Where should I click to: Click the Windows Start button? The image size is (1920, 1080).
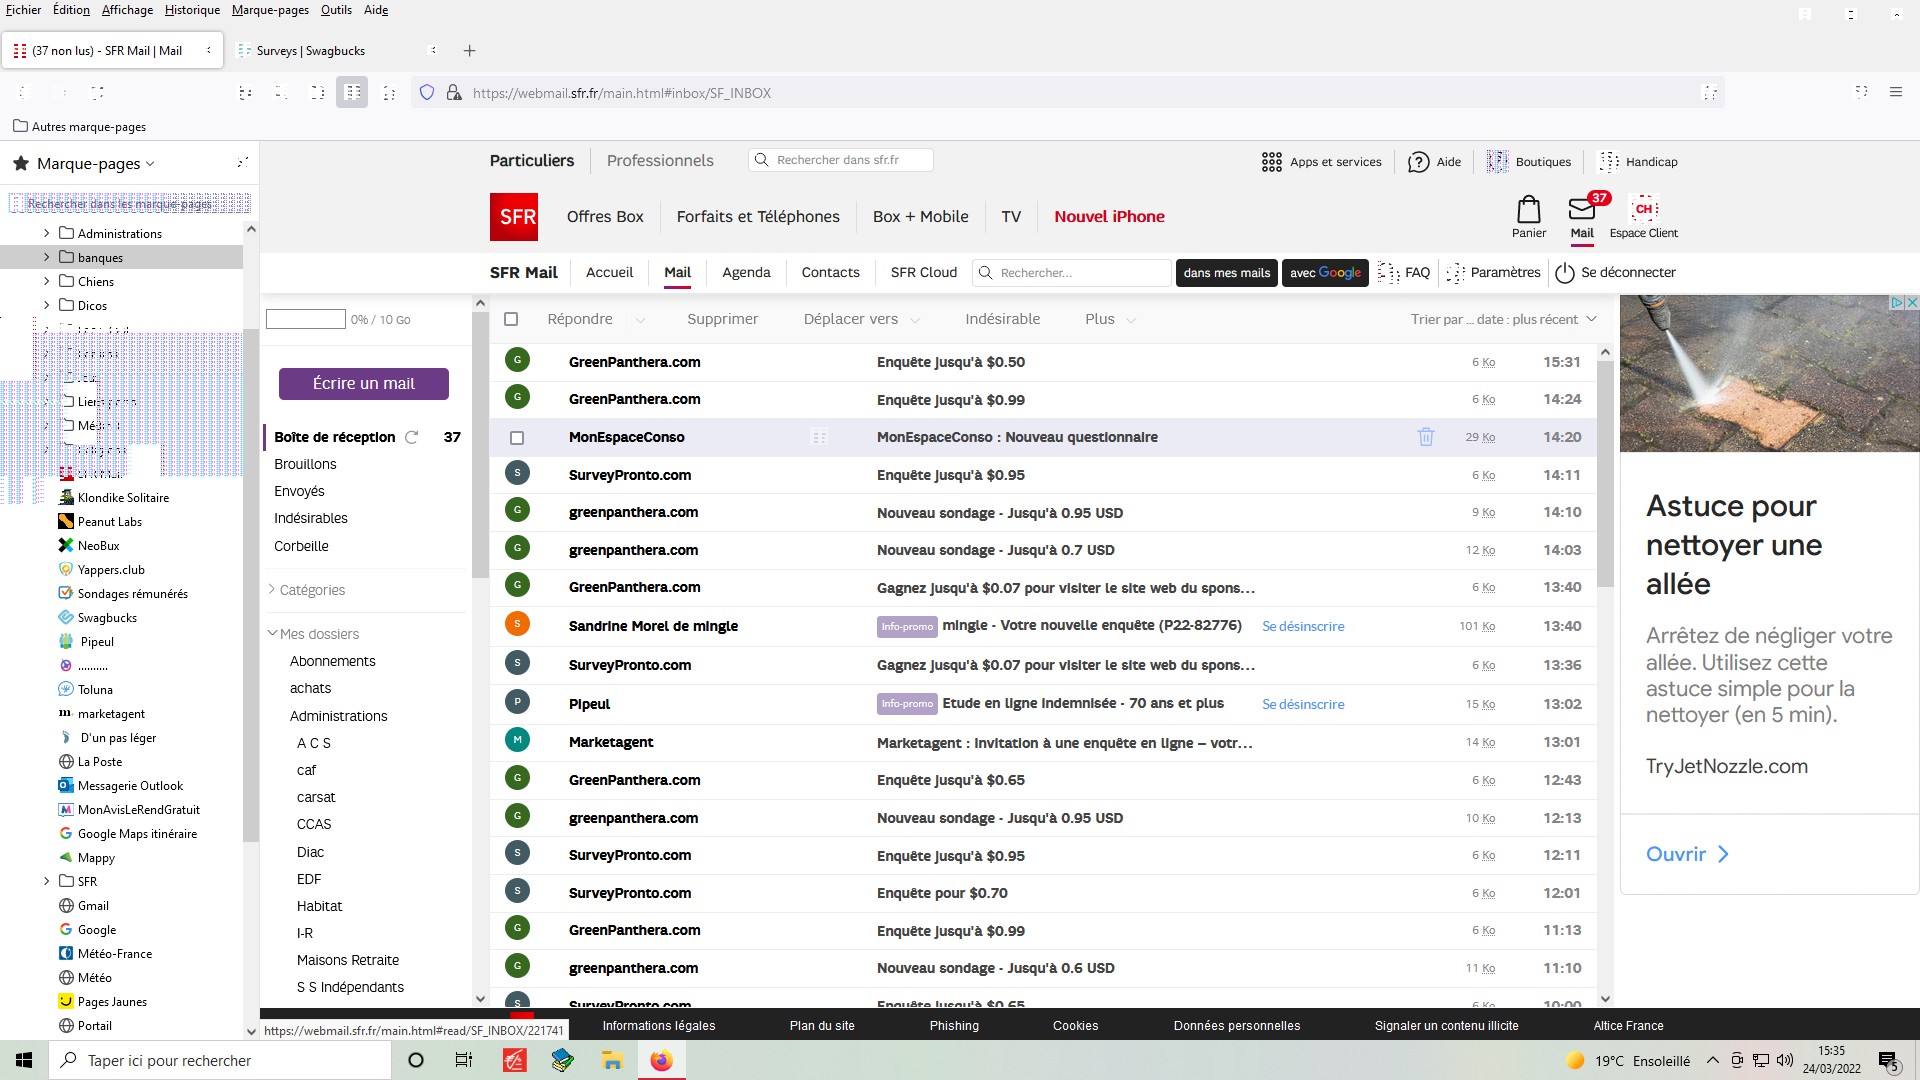[x=24, y=1060]
